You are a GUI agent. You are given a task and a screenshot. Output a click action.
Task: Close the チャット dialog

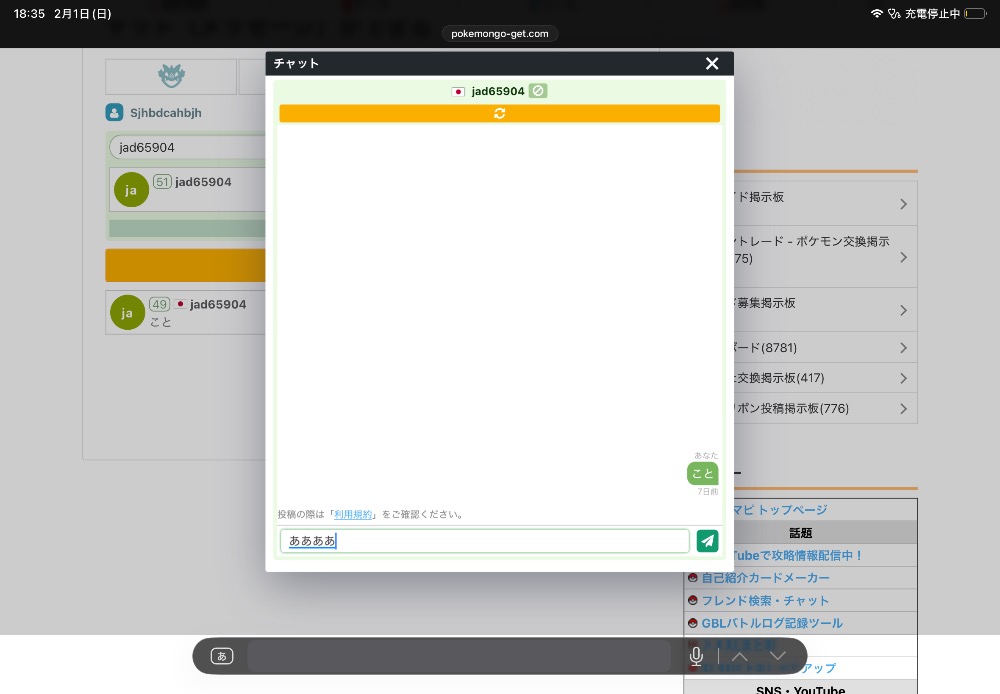(712, 64)
